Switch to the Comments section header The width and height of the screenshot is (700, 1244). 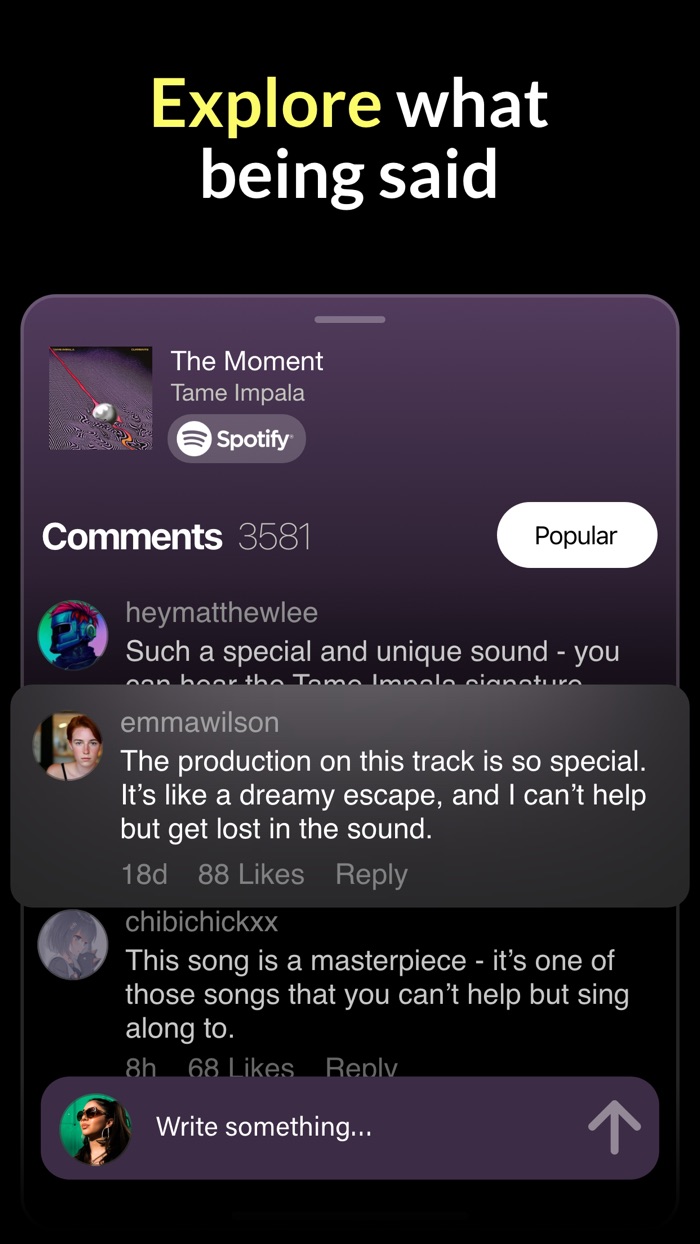point(131,536)
